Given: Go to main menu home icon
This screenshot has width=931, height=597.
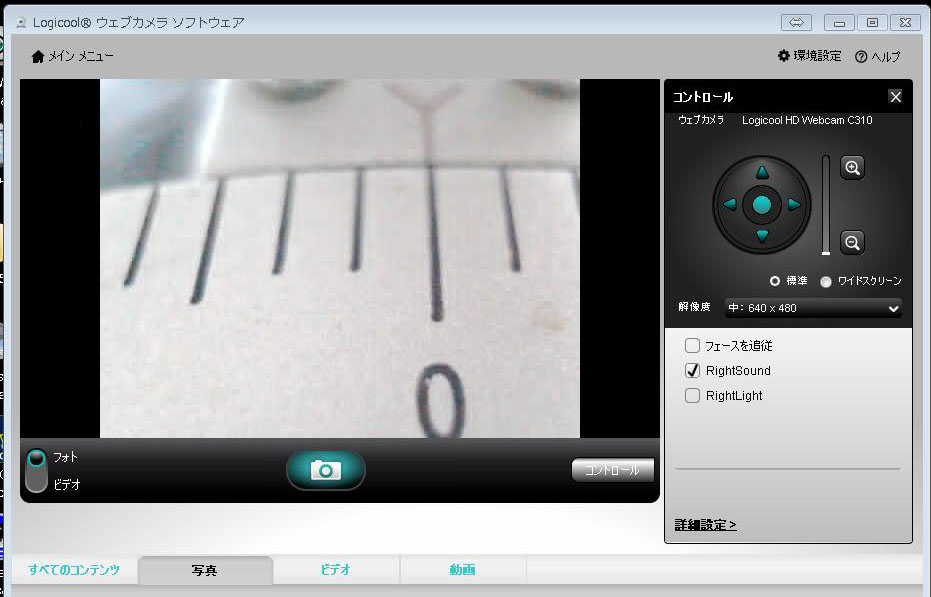Looking at the screenshot, I should 38,56.
